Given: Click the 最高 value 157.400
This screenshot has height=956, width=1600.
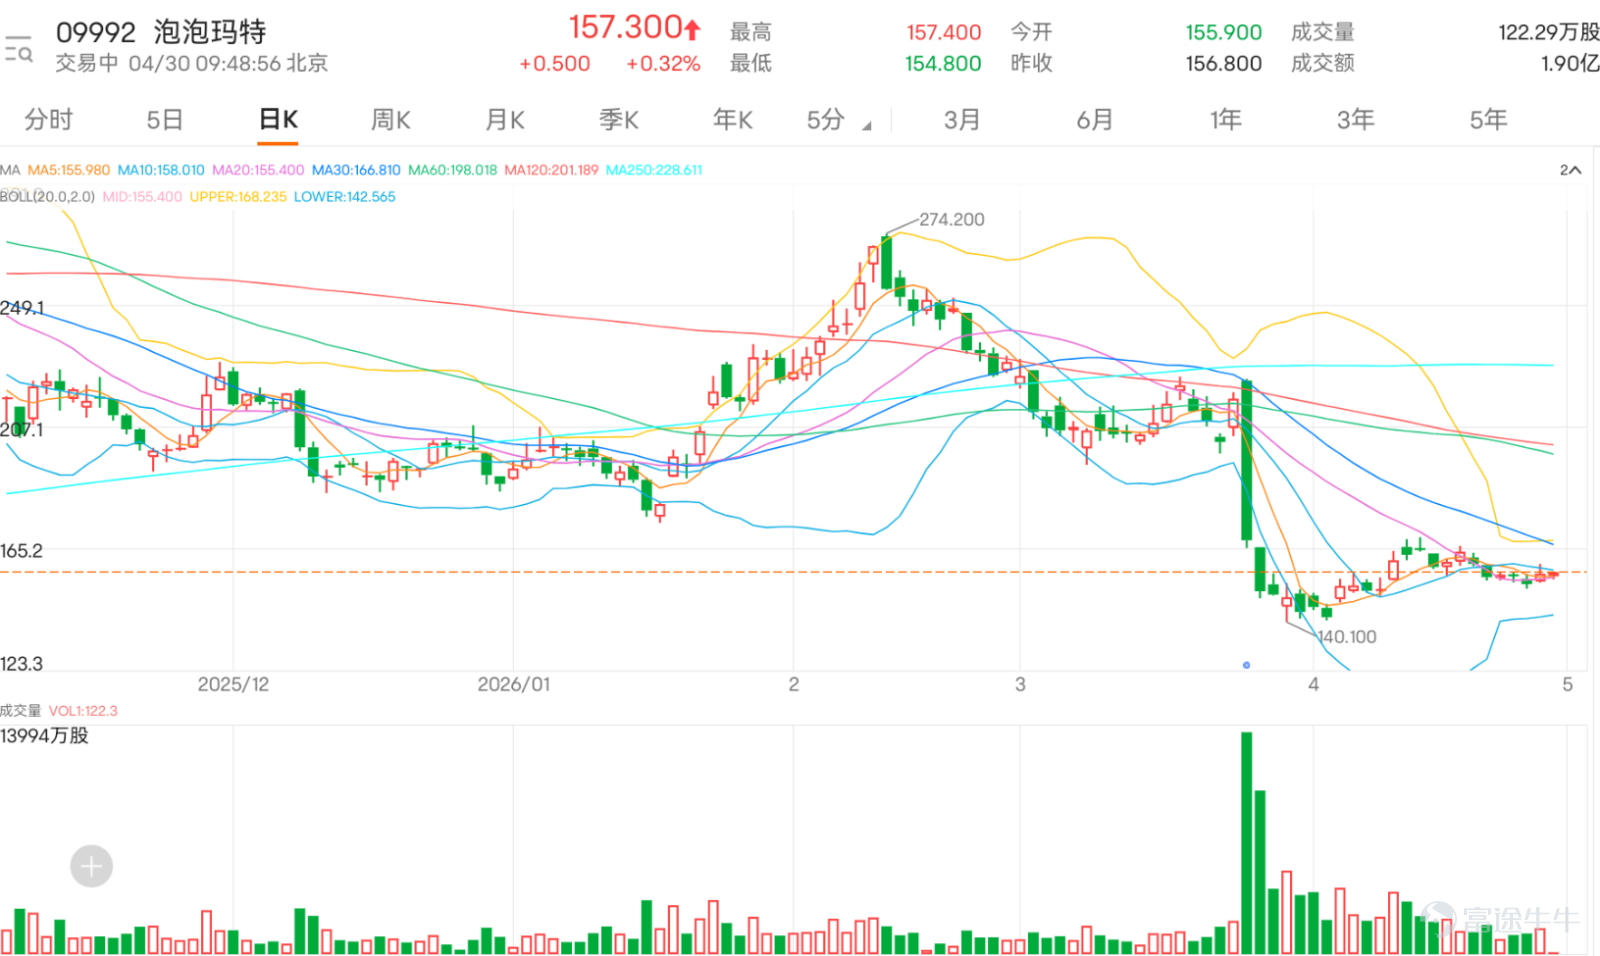Looking at the screenshot, I should 944,33.
